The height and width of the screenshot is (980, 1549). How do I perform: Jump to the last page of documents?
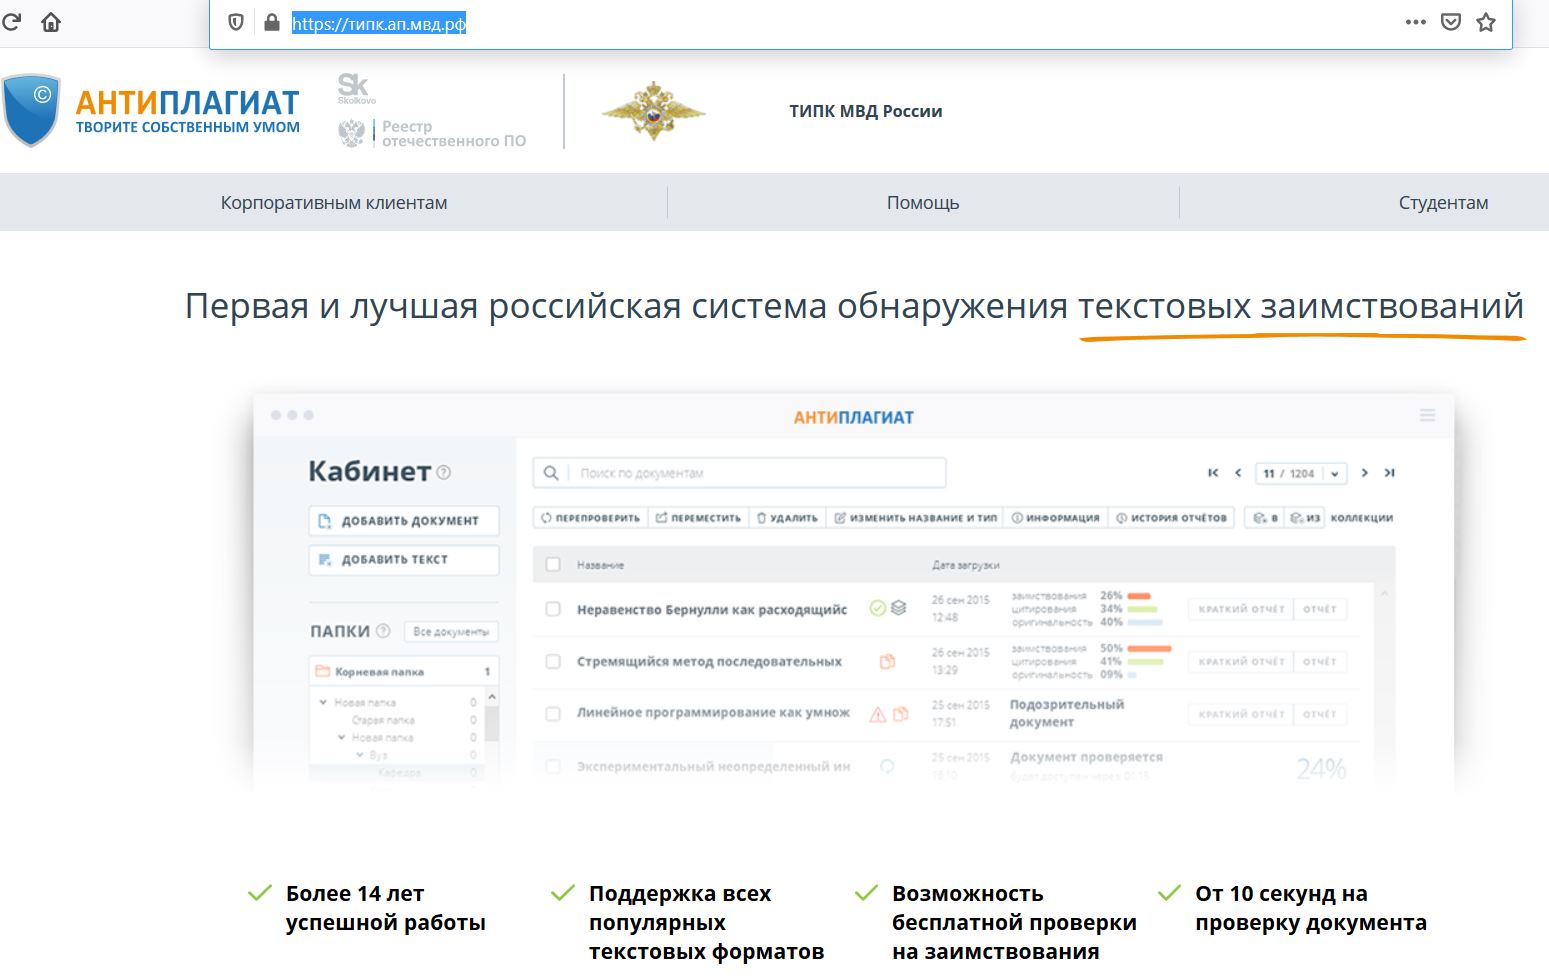[x=1389, y=473]
